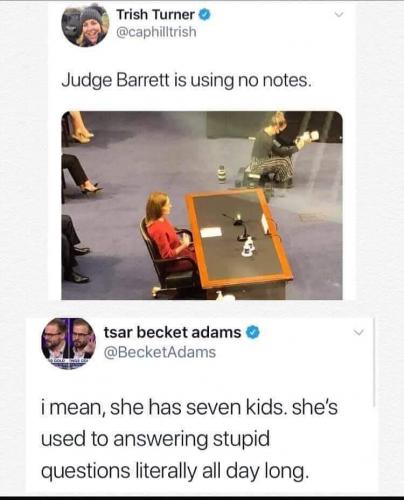Screen dimensions: 404x500
Task: Click the woman in red seated at the desk
Action: click(x=168, y=230)
